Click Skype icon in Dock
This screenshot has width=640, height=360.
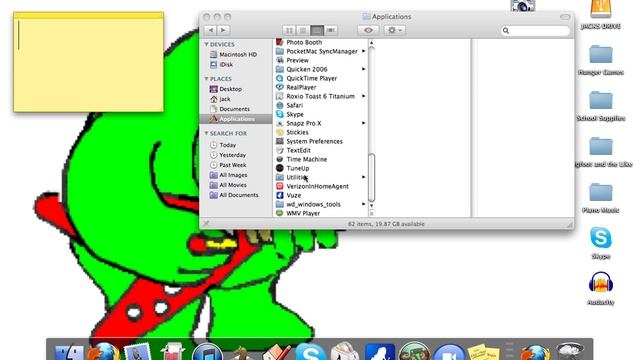click(x=310, y=352)
